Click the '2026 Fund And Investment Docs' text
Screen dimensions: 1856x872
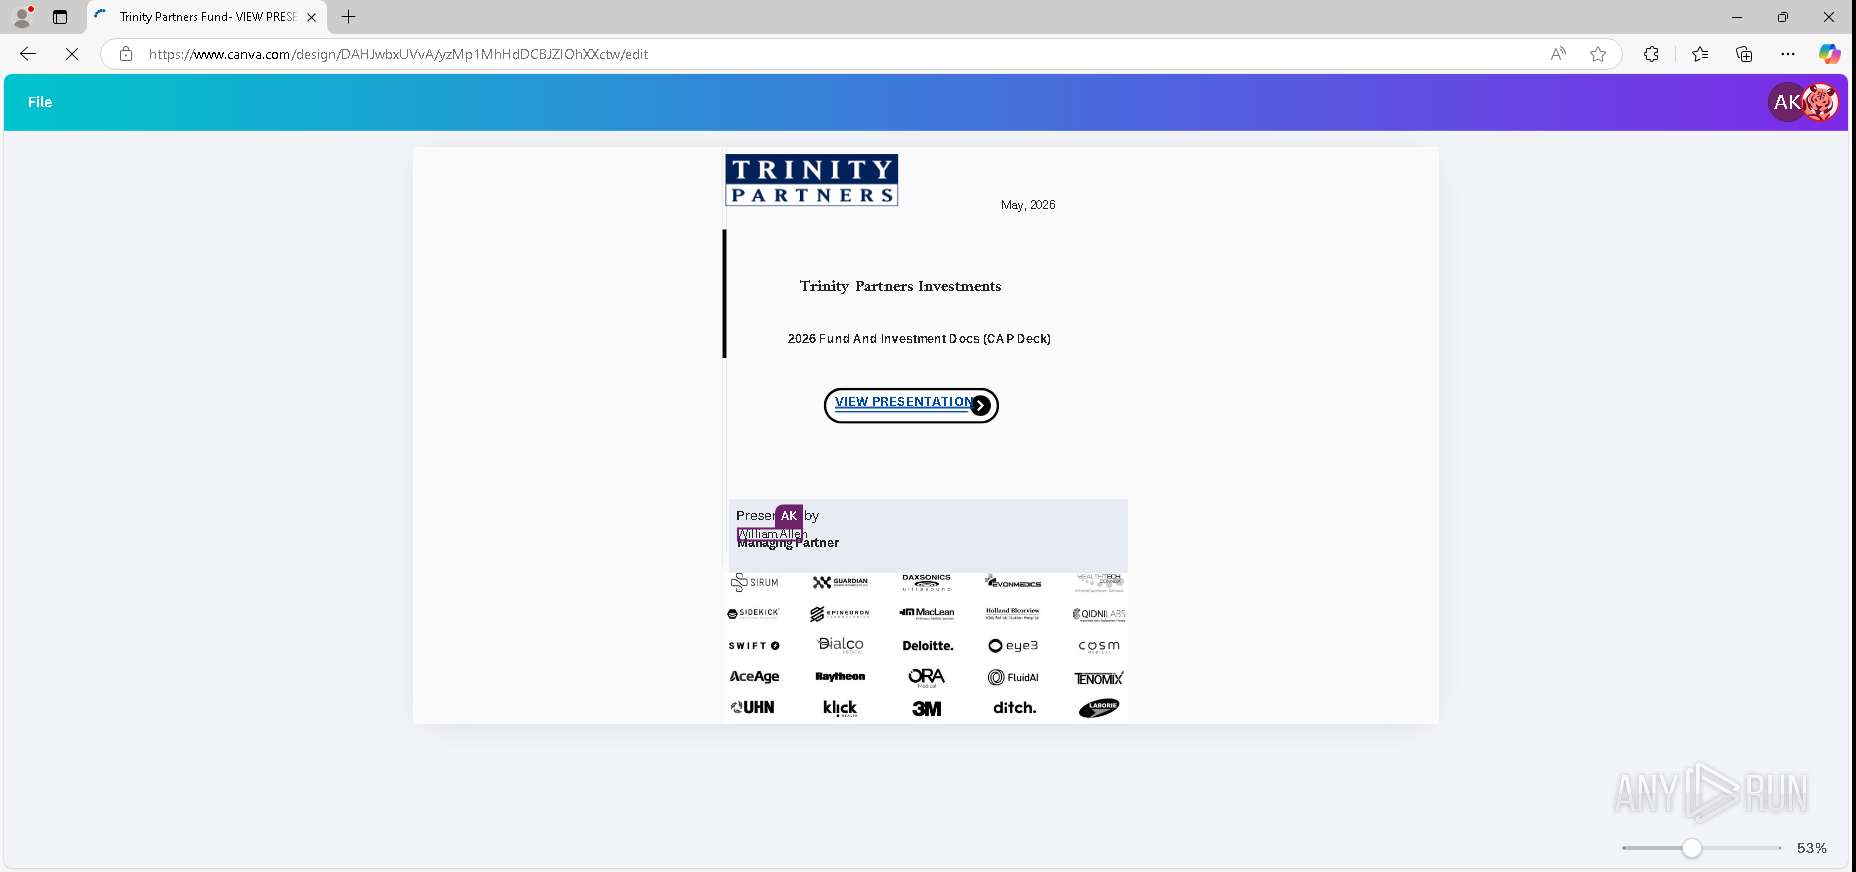[x=918, y=339]
